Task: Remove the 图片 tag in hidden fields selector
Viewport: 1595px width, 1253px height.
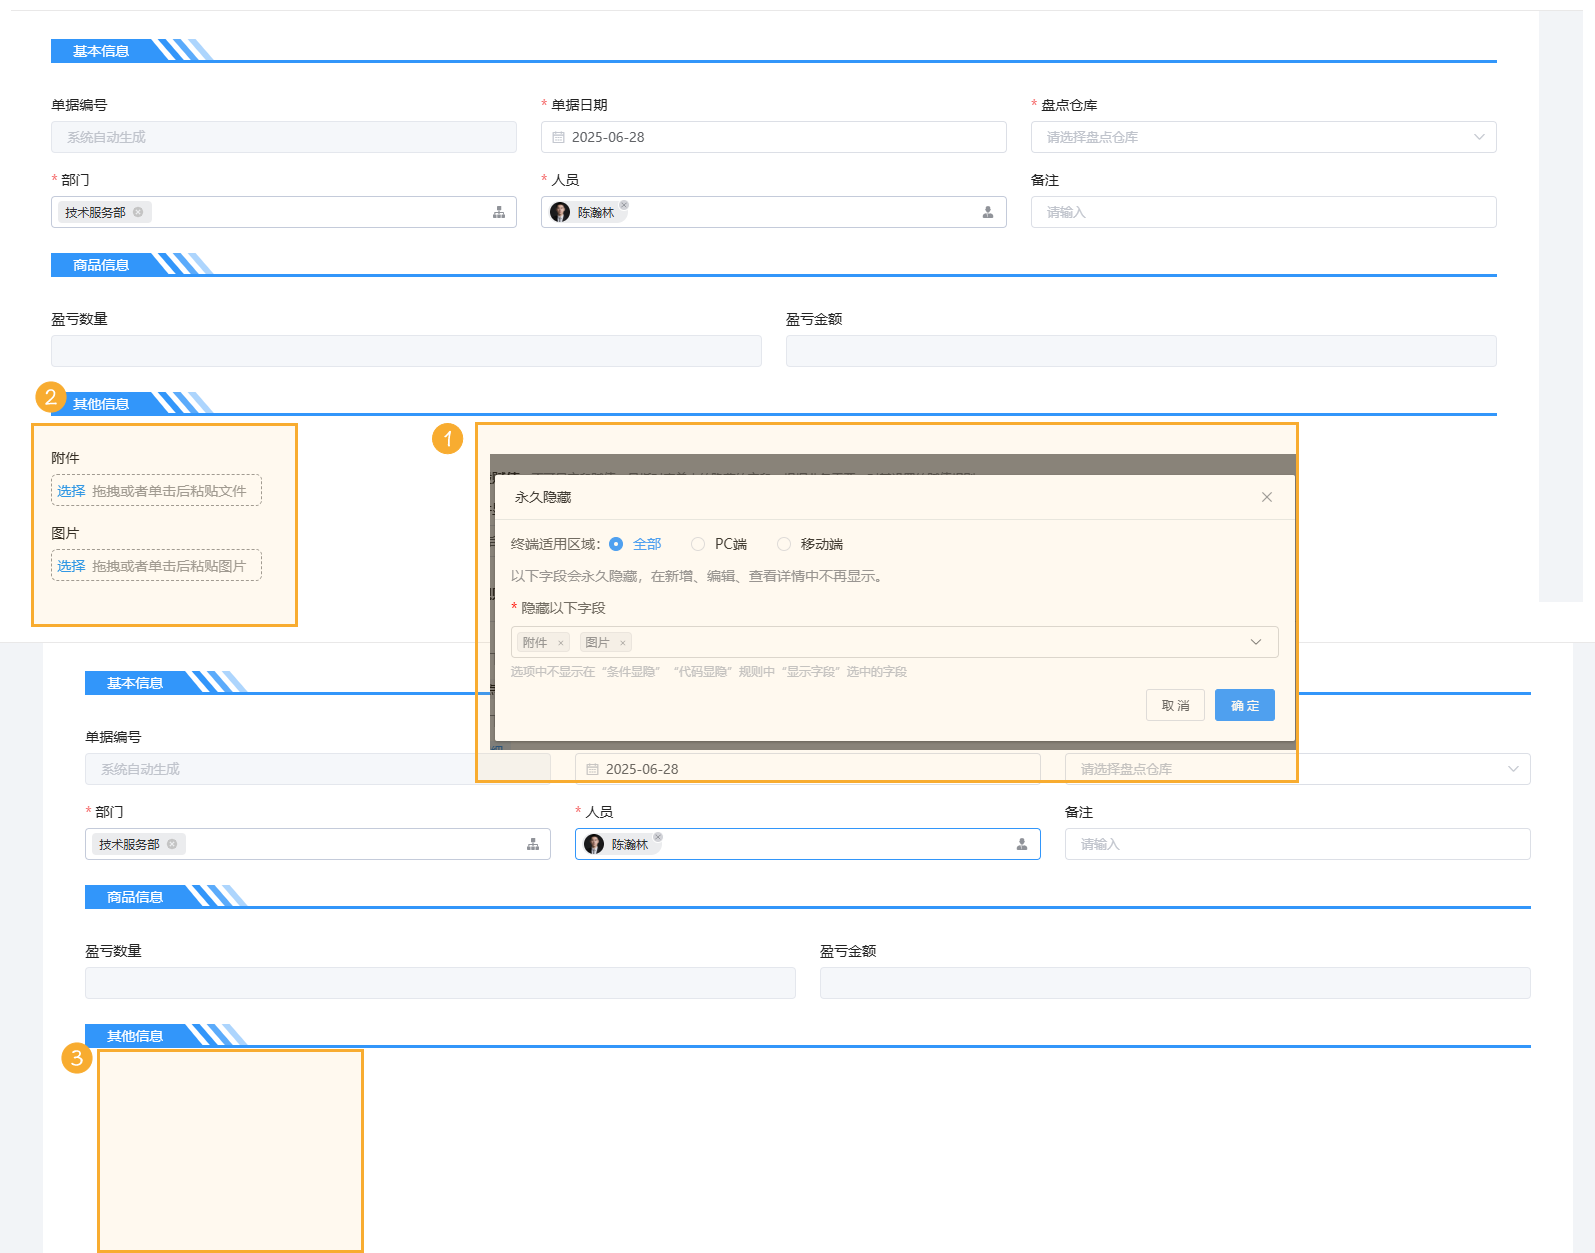Action: pyautogui.click(x=623, y=643)
